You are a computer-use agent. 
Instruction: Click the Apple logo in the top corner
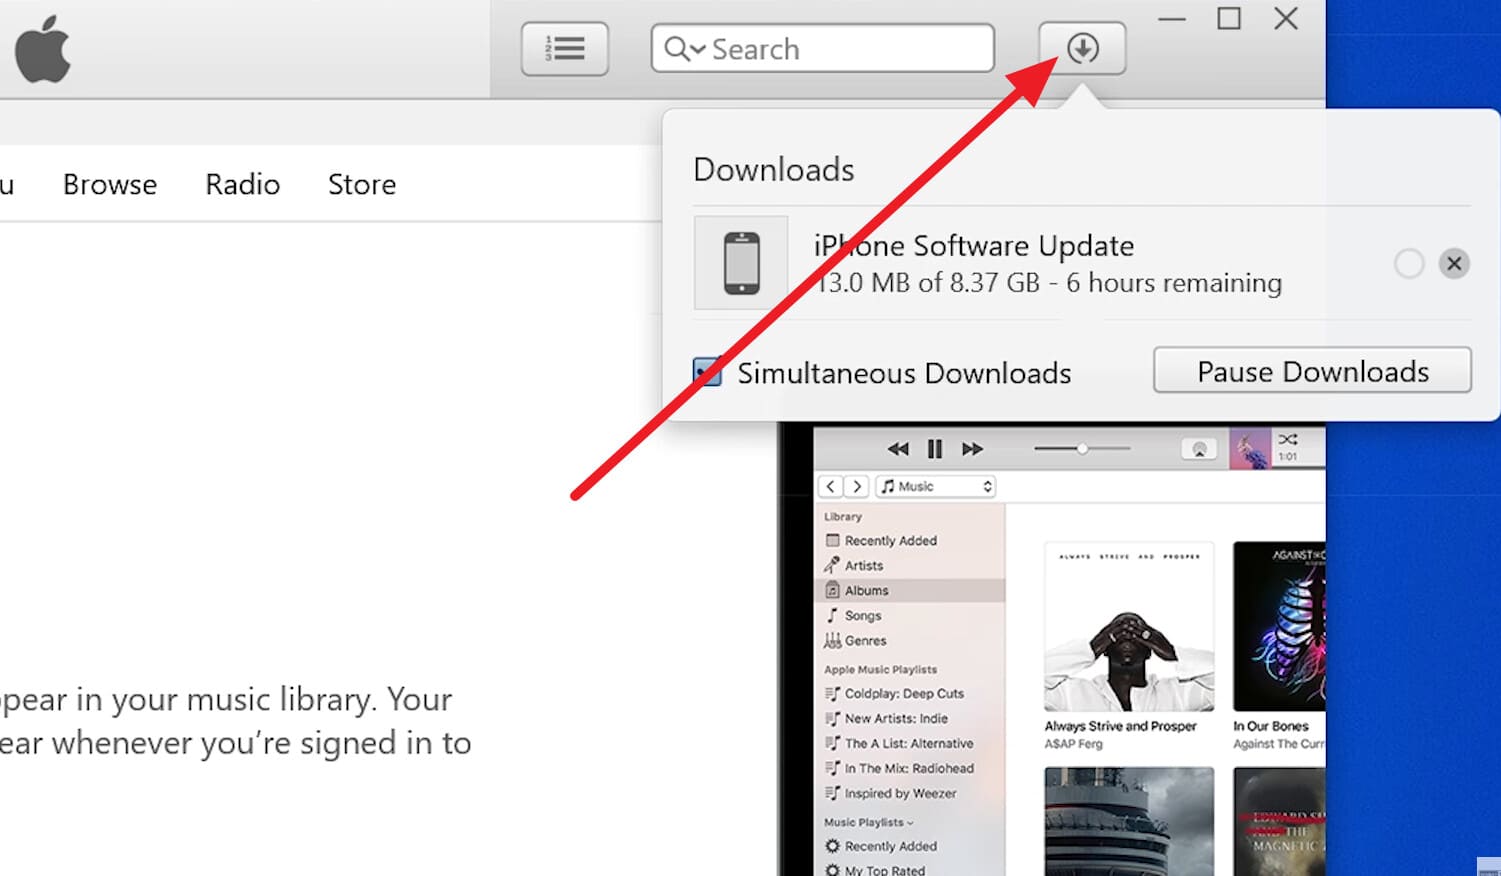(42, 47)
